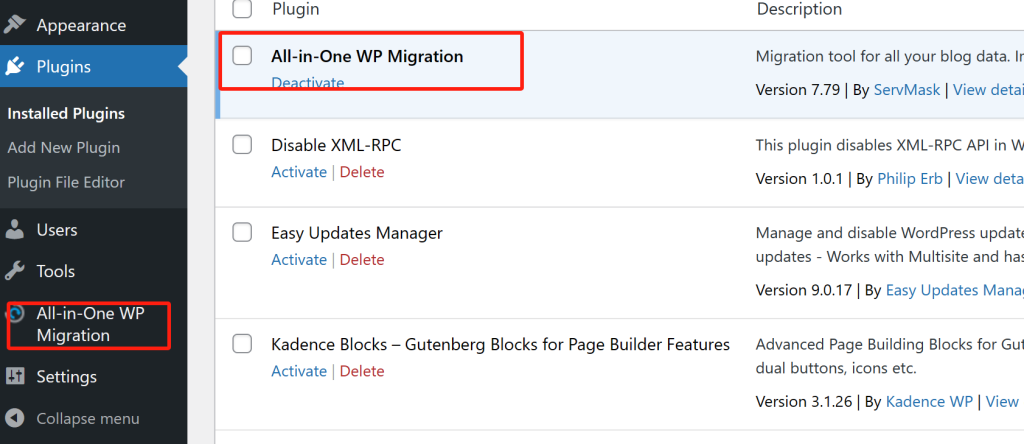
Task: Open the Easy Updates Manager author link
Action: [x=955, y=290]
